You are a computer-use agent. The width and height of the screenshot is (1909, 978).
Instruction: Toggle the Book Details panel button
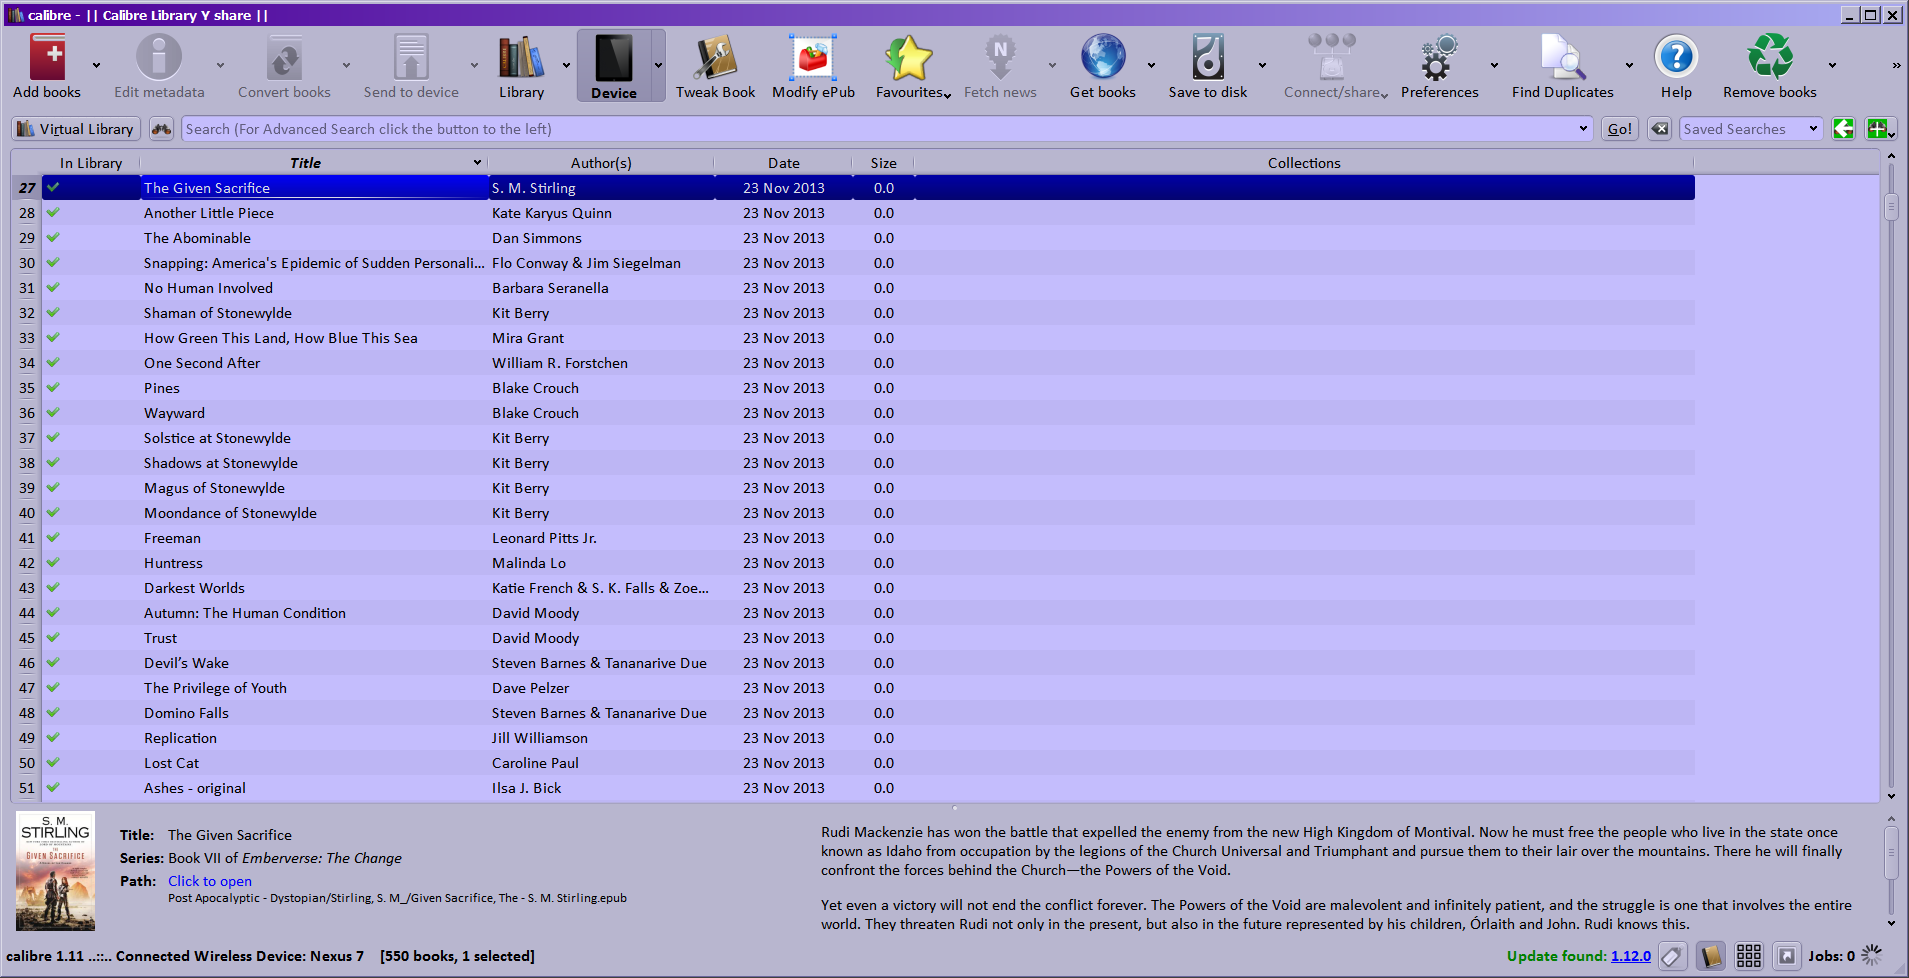(1710, 957)
